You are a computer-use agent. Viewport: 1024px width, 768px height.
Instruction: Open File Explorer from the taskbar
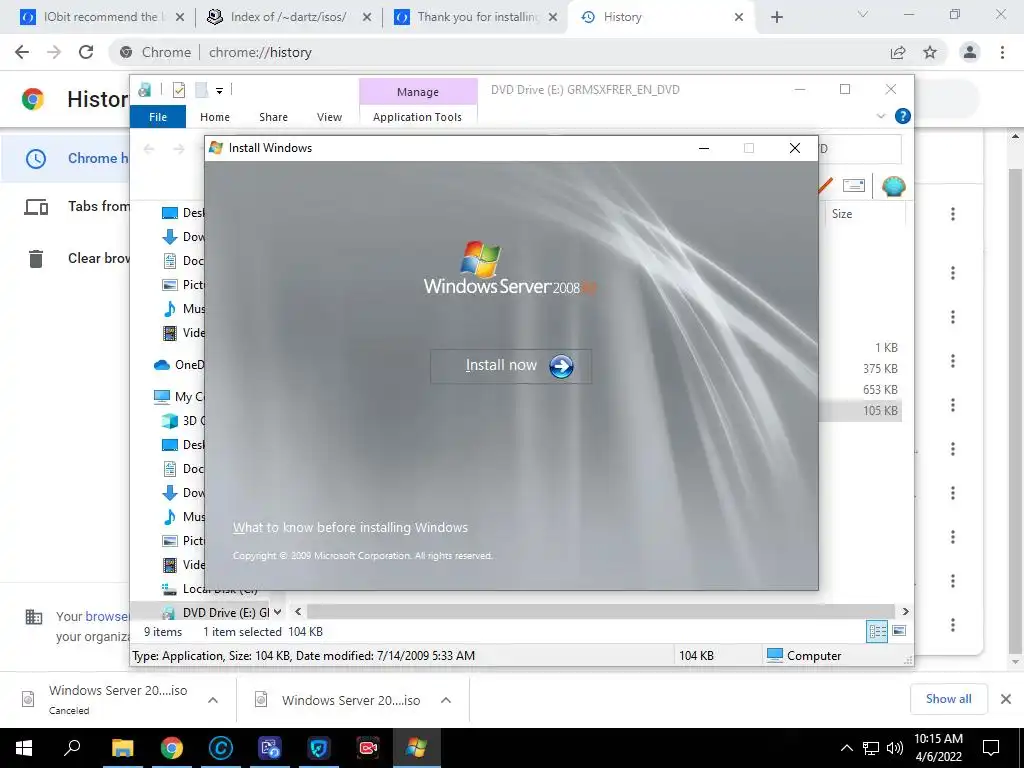click(122, 748)
